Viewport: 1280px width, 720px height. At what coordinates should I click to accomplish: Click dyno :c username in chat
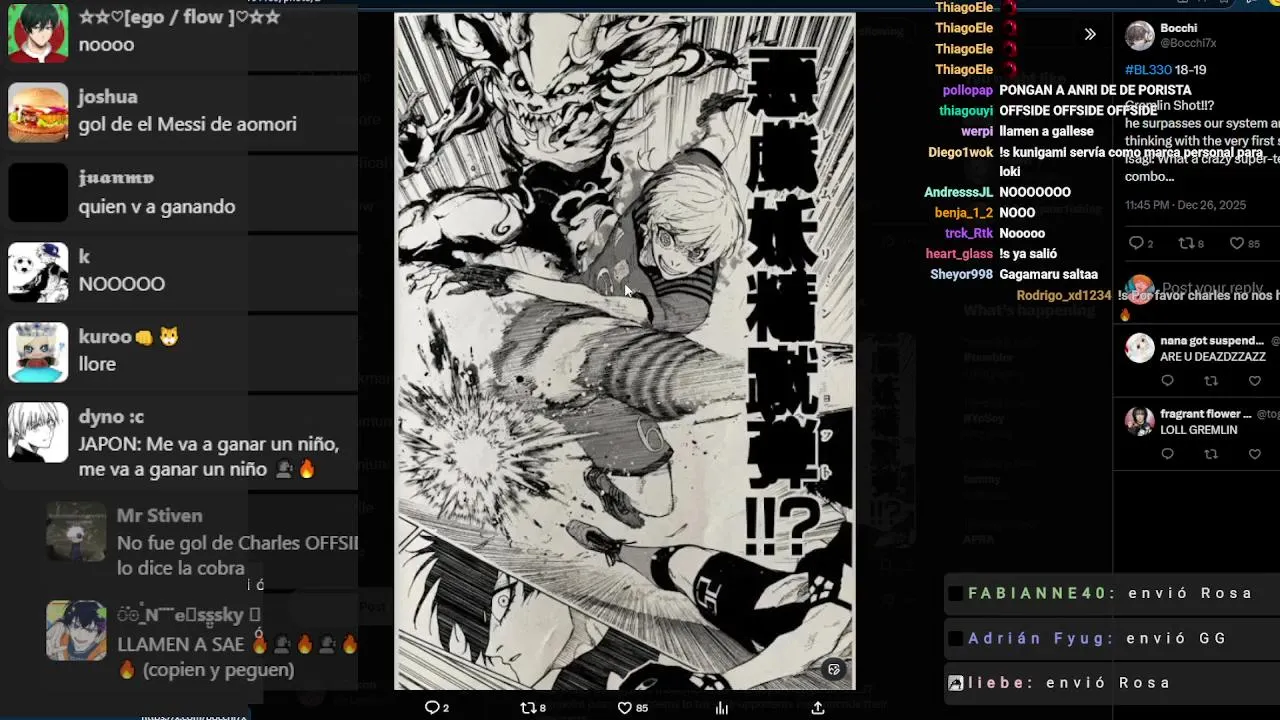click(110, 417)
